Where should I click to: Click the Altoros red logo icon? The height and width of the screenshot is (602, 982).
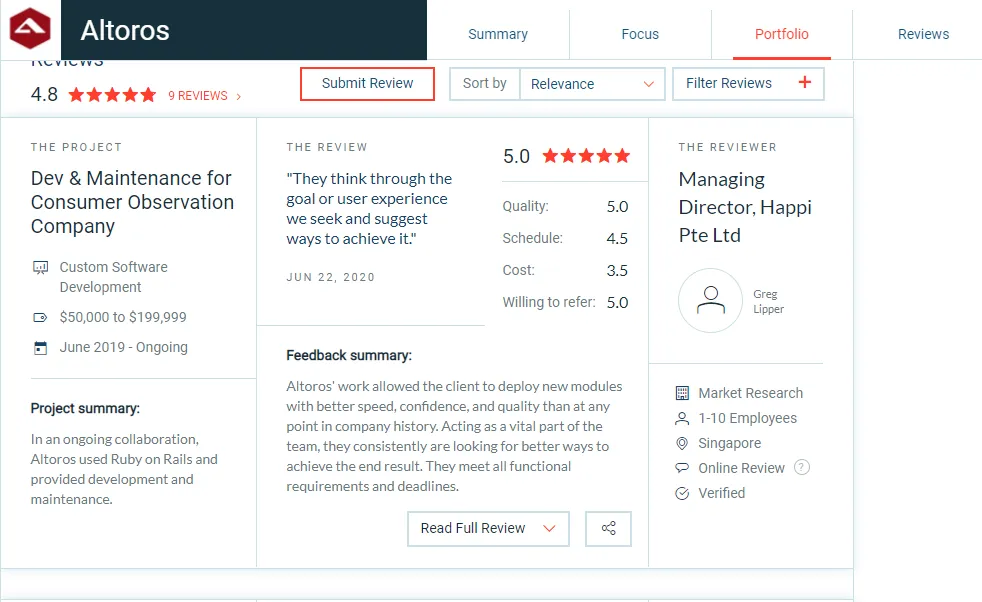[30, 29]
